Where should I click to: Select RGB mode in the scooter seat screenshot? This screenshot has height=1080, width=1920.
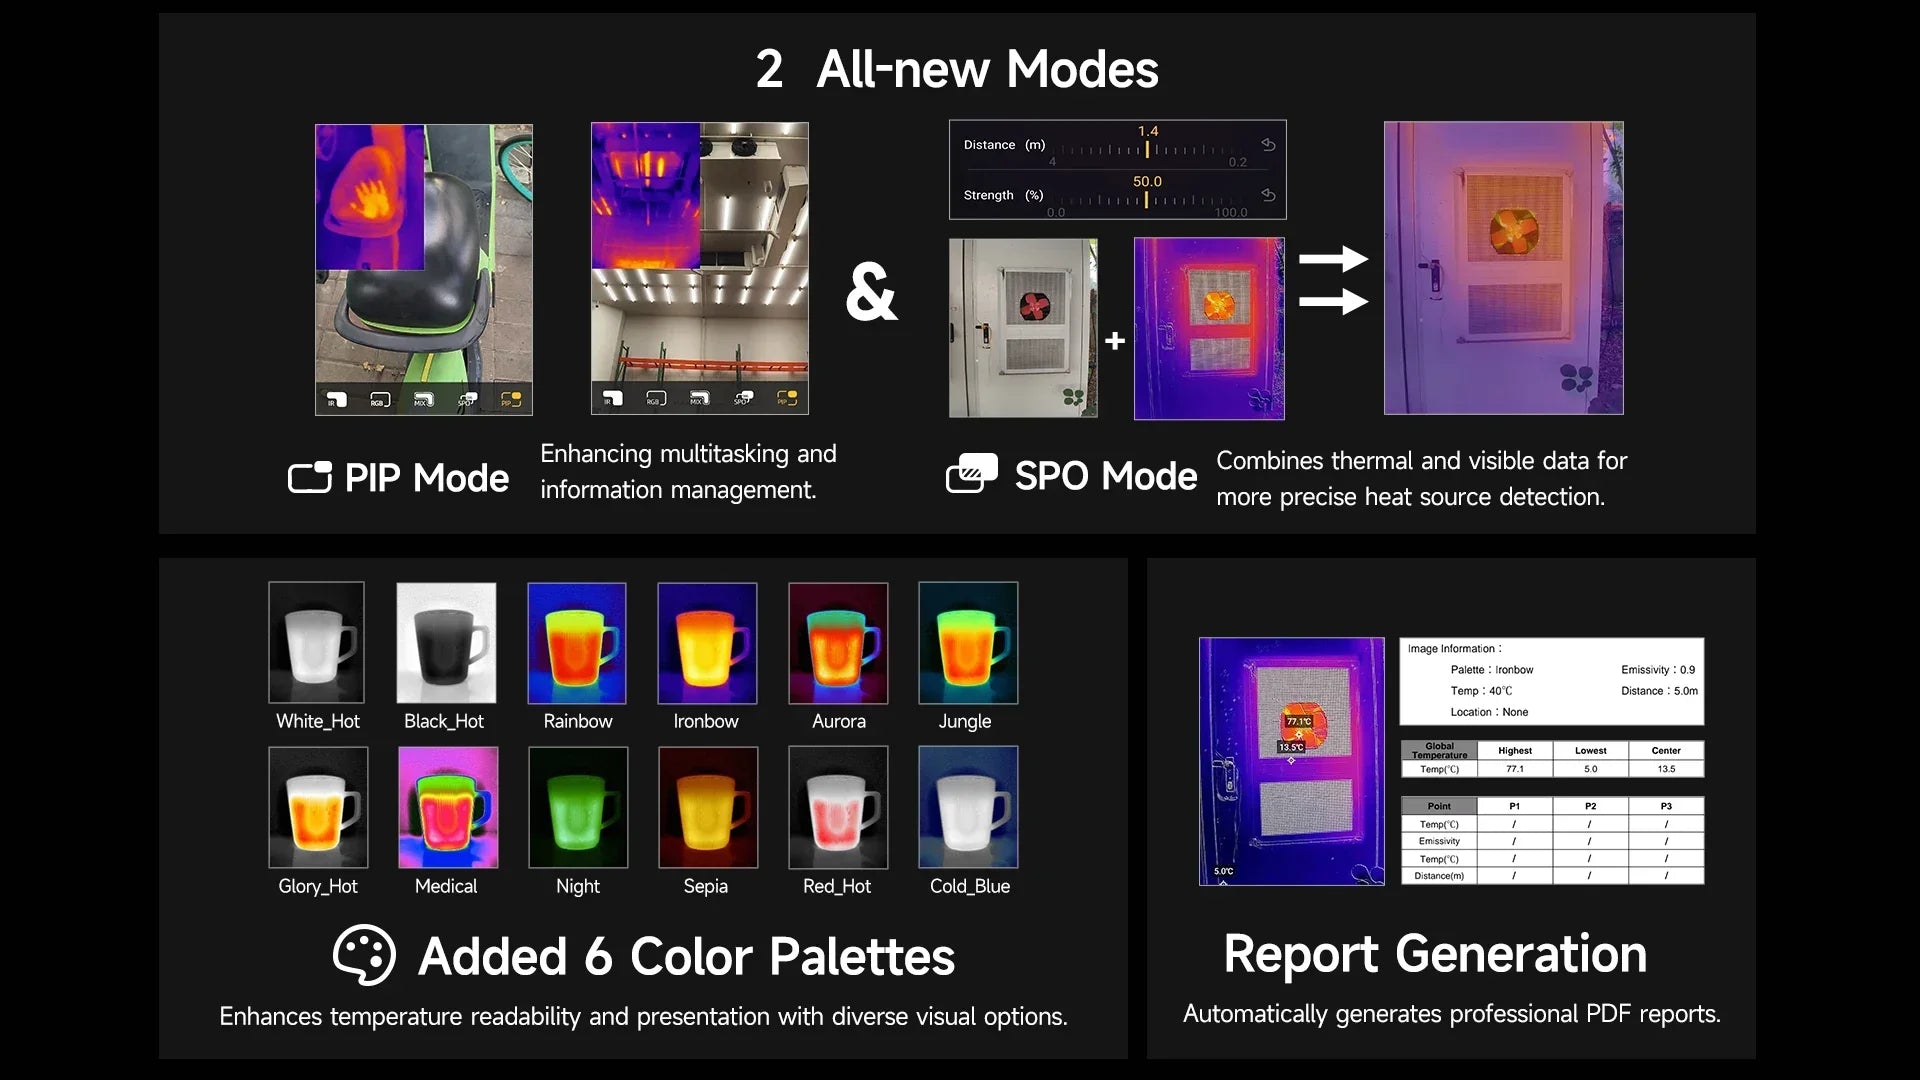point(380,399)
